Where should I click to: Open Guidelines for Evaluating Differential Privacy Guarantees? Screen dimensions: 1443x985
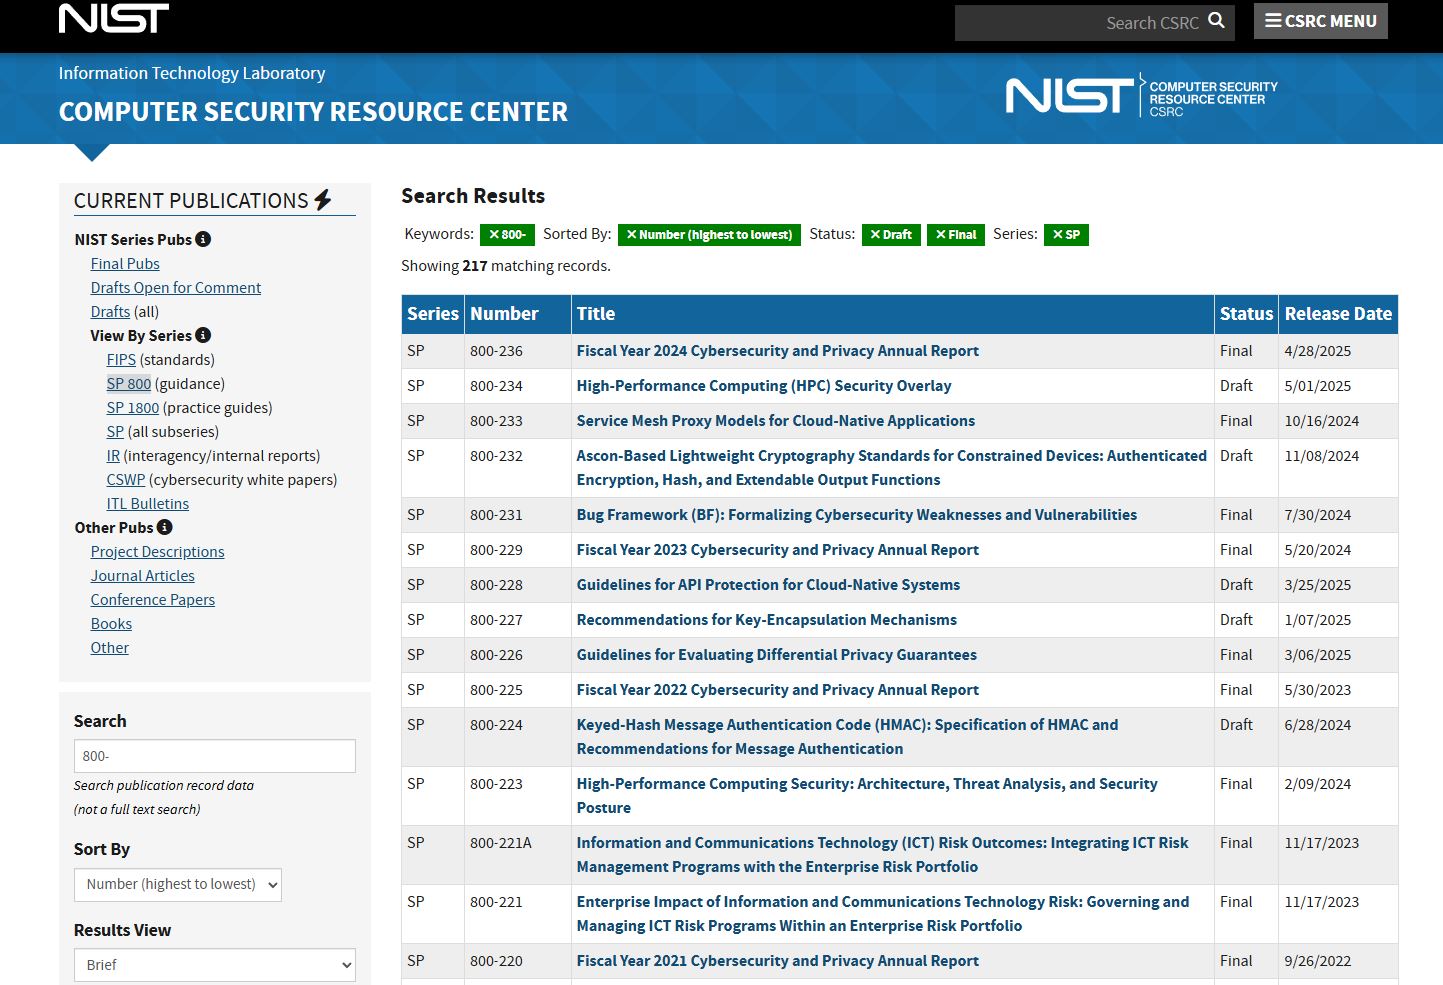(777, 655)
